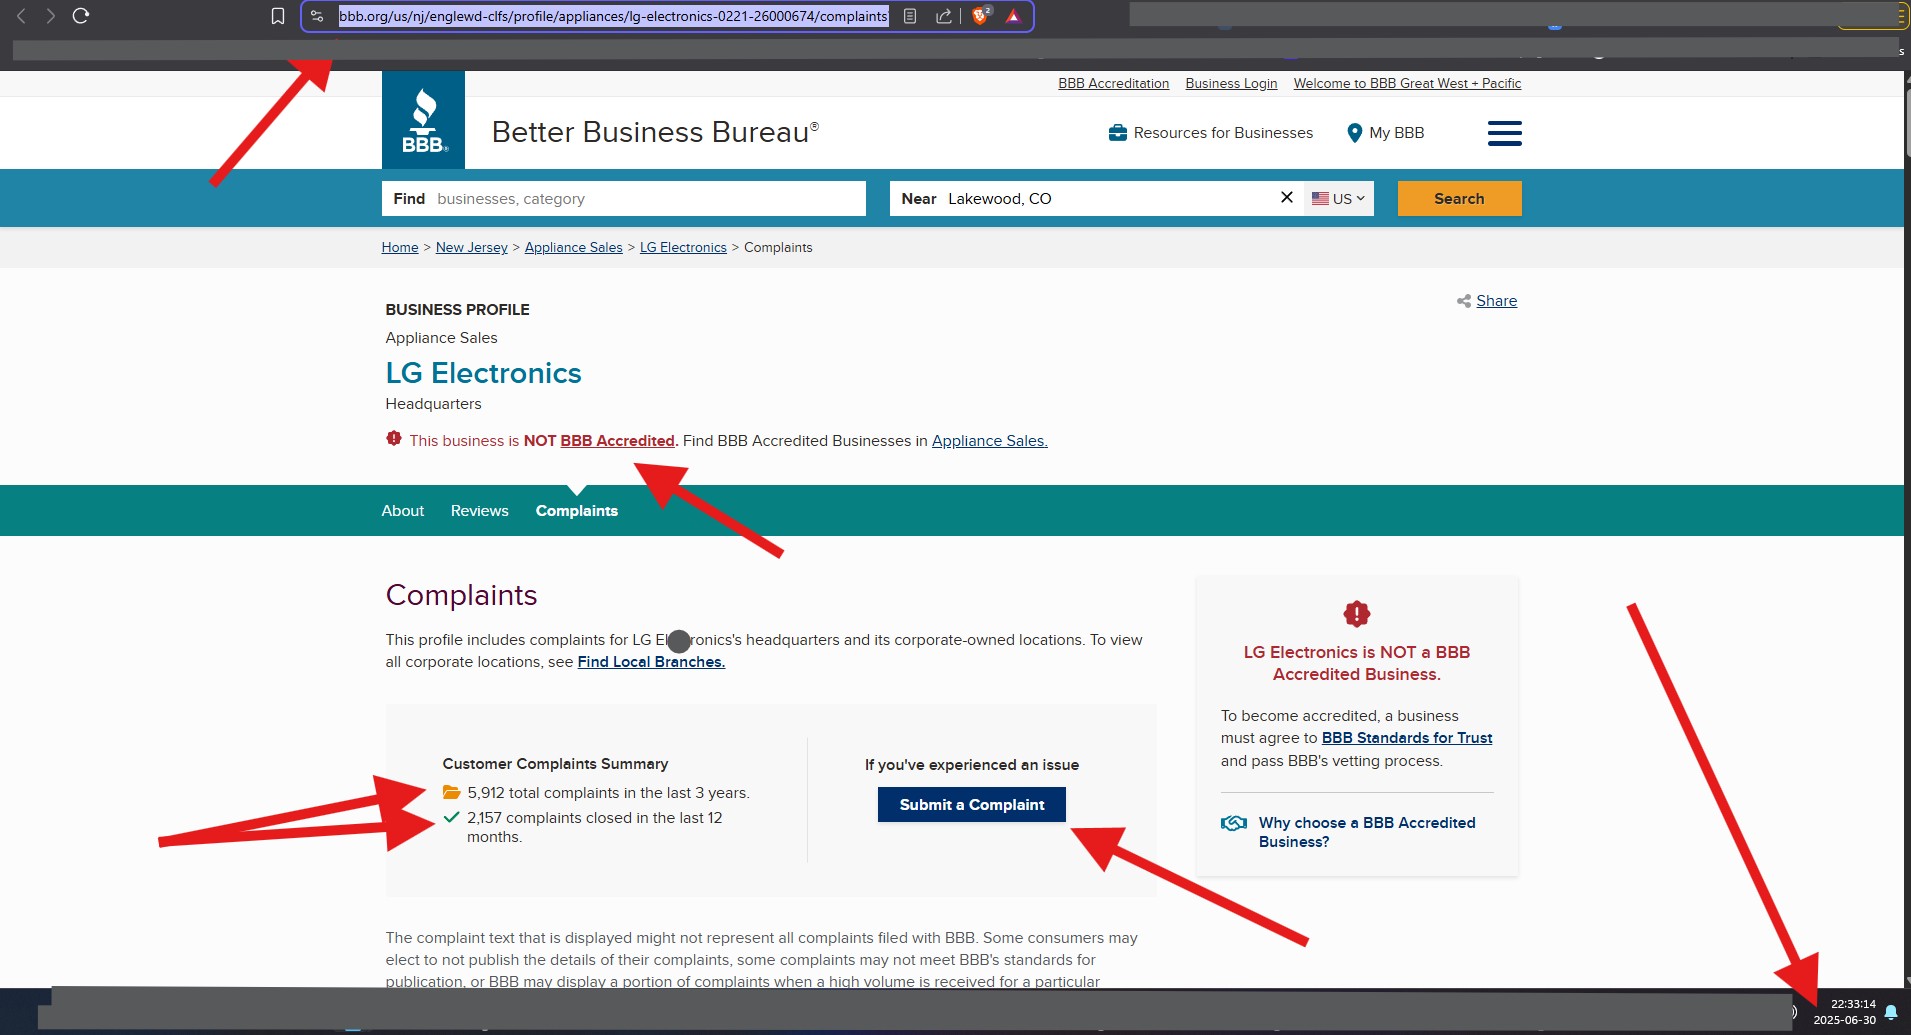Open Welcome to BBB Great West + Pacific link
Viewport: 1911px width, 1035px height.
(x=1407, y=83)
